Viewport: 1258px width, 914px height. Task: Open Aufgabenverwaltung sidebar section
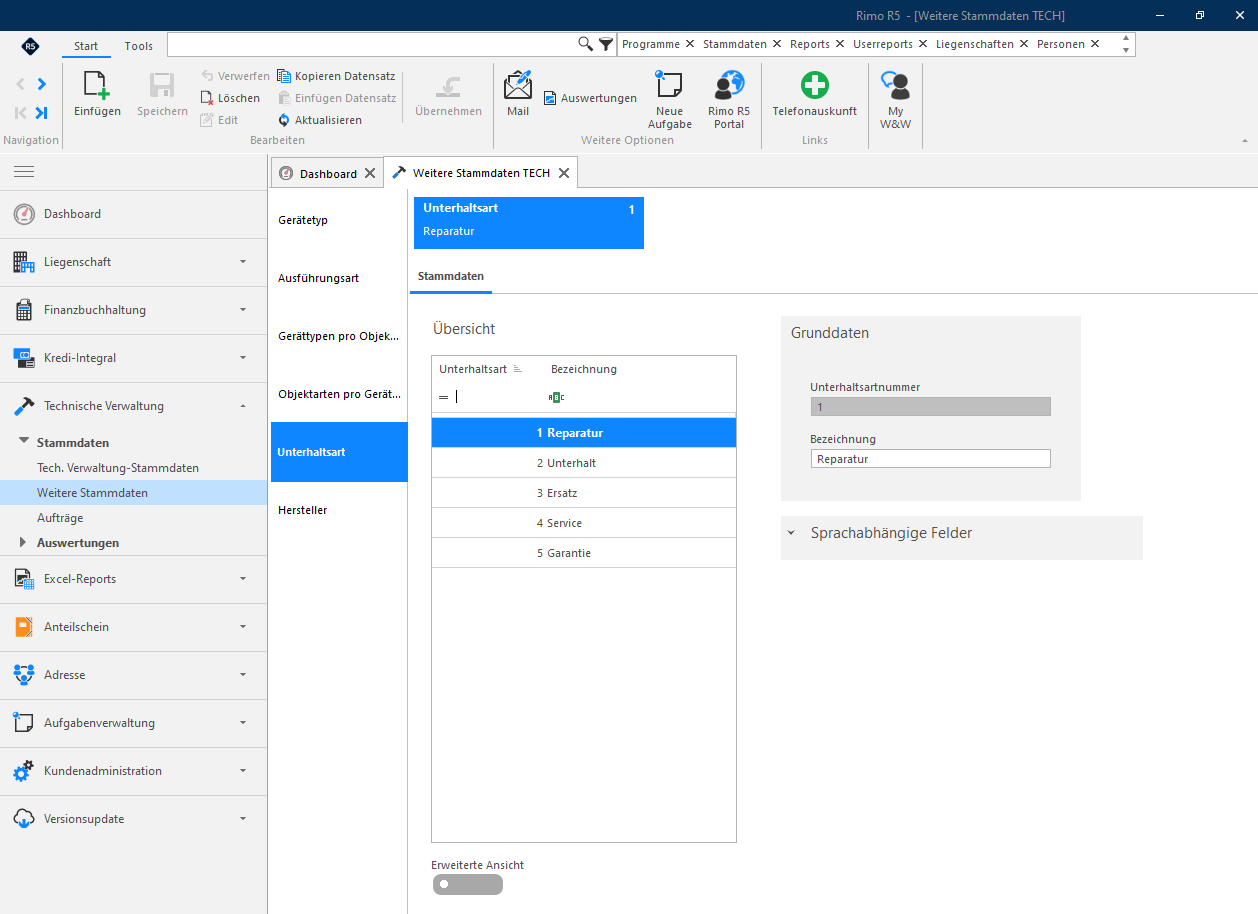pyautogui.click(x=133, y=723)
